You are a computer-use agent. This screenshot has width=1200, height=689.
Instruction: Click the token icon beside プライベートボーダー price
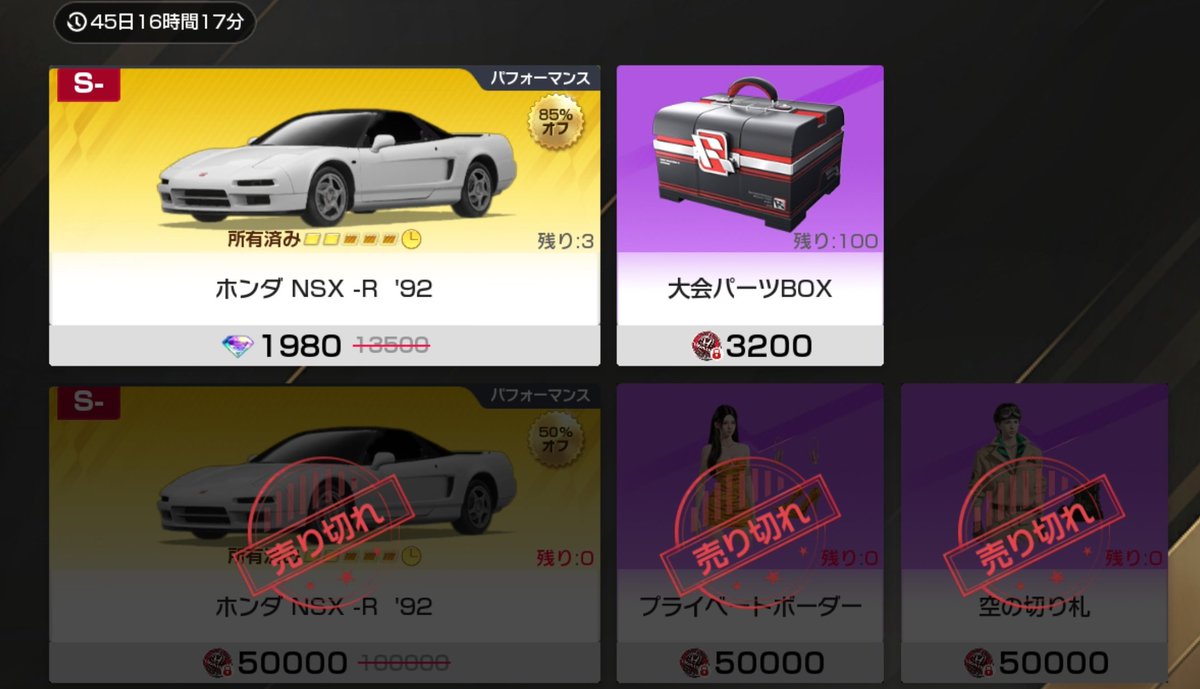695,662
